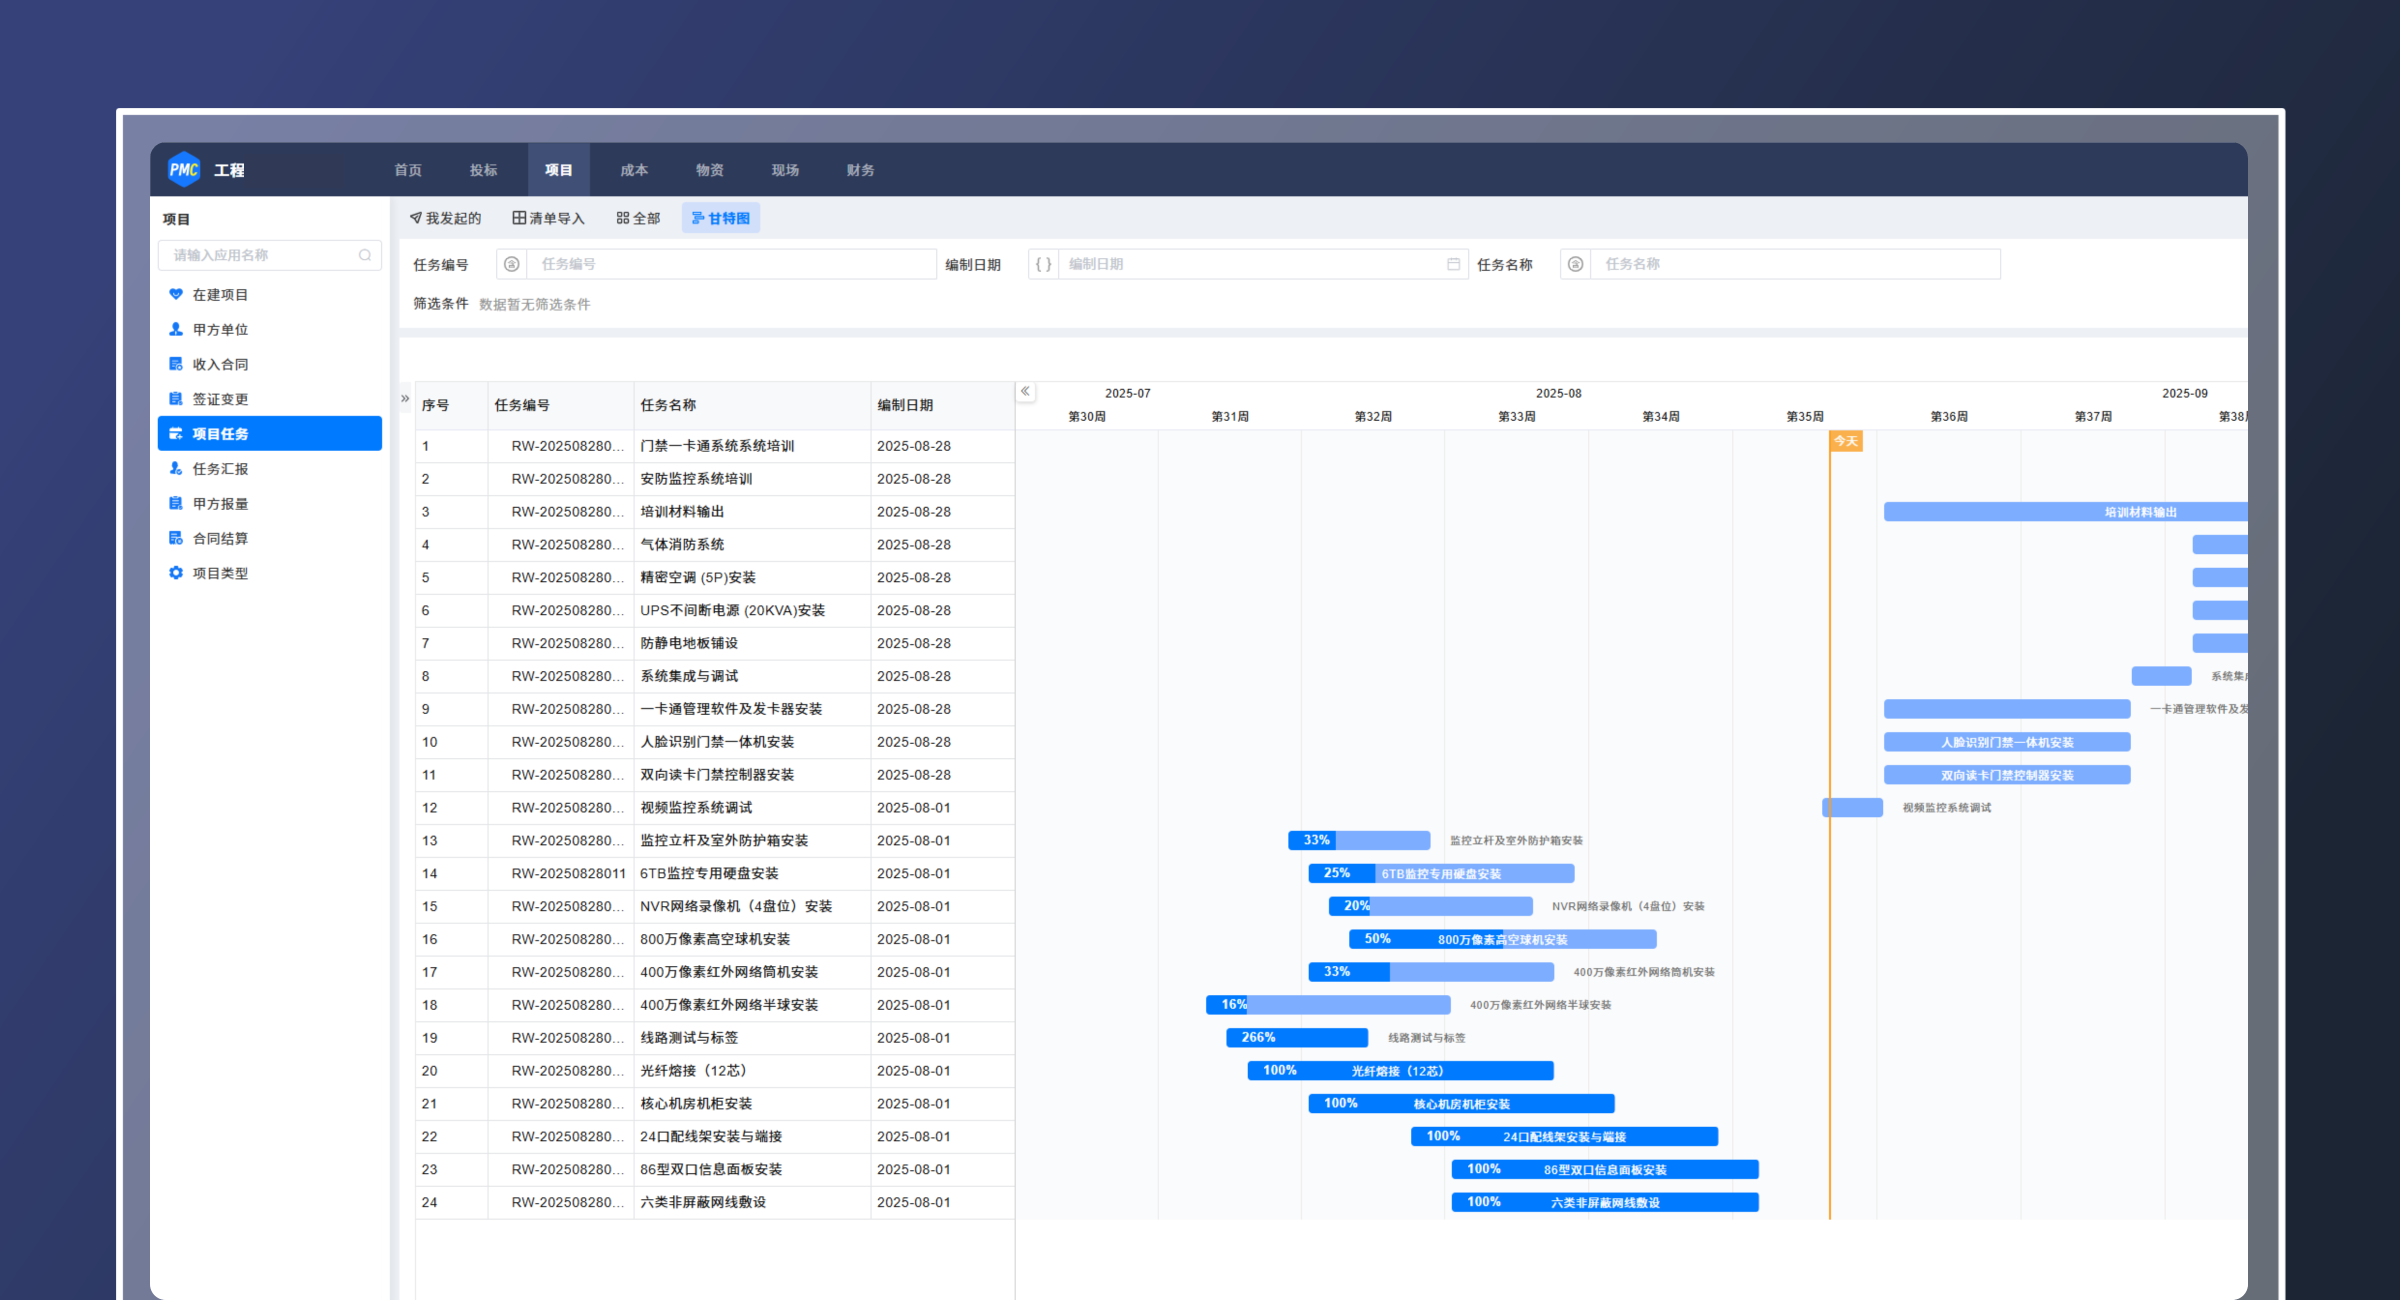This screenshot has width=2400, height=1300.
Task: Click the braces icon before 编制日期 input
Action: [x=1043, y=264]
